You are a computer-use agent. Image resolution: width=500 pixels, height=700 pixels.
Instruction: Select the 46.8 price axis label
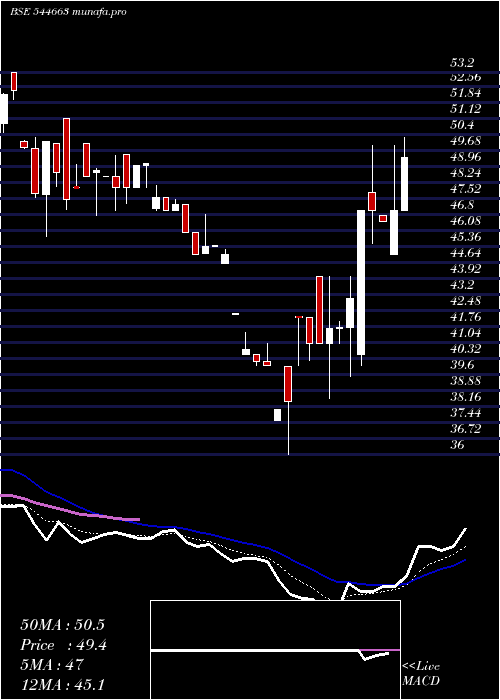click(x=462, y=205)
